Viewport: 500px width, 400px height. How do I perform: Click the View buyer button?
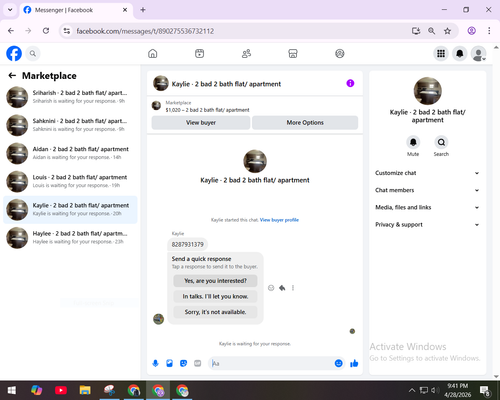click(201, 123)
